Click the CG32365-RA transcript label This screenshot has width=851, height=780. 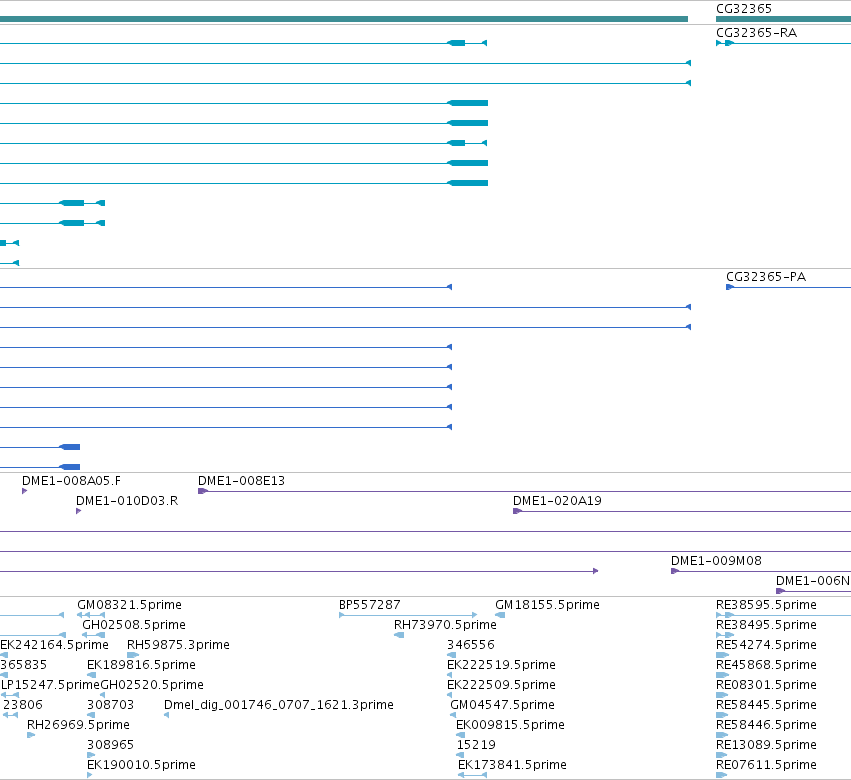757,33
